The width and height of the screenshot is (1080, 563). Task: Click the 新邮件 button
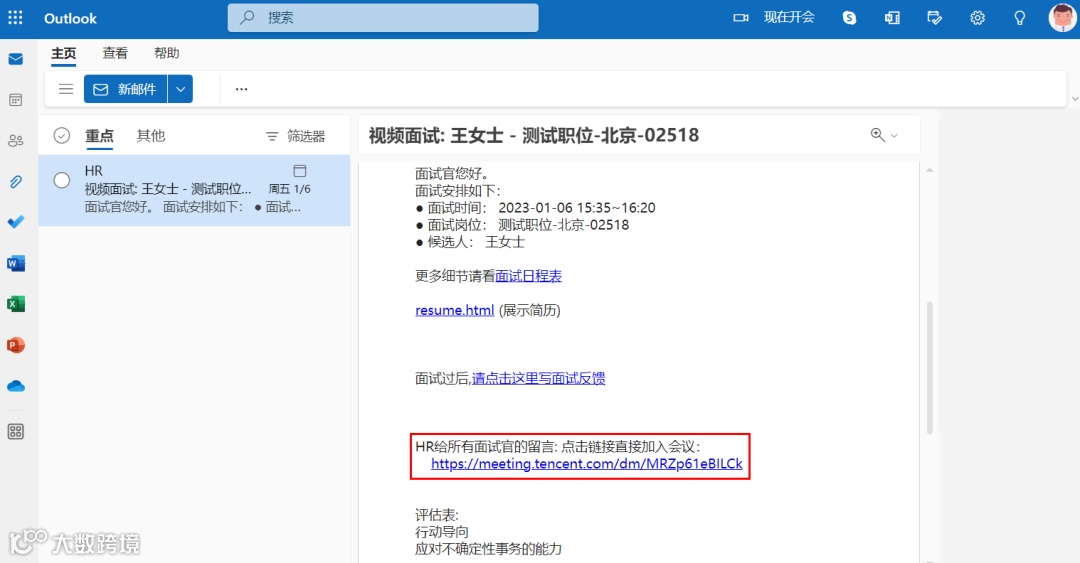click(125, 89)
